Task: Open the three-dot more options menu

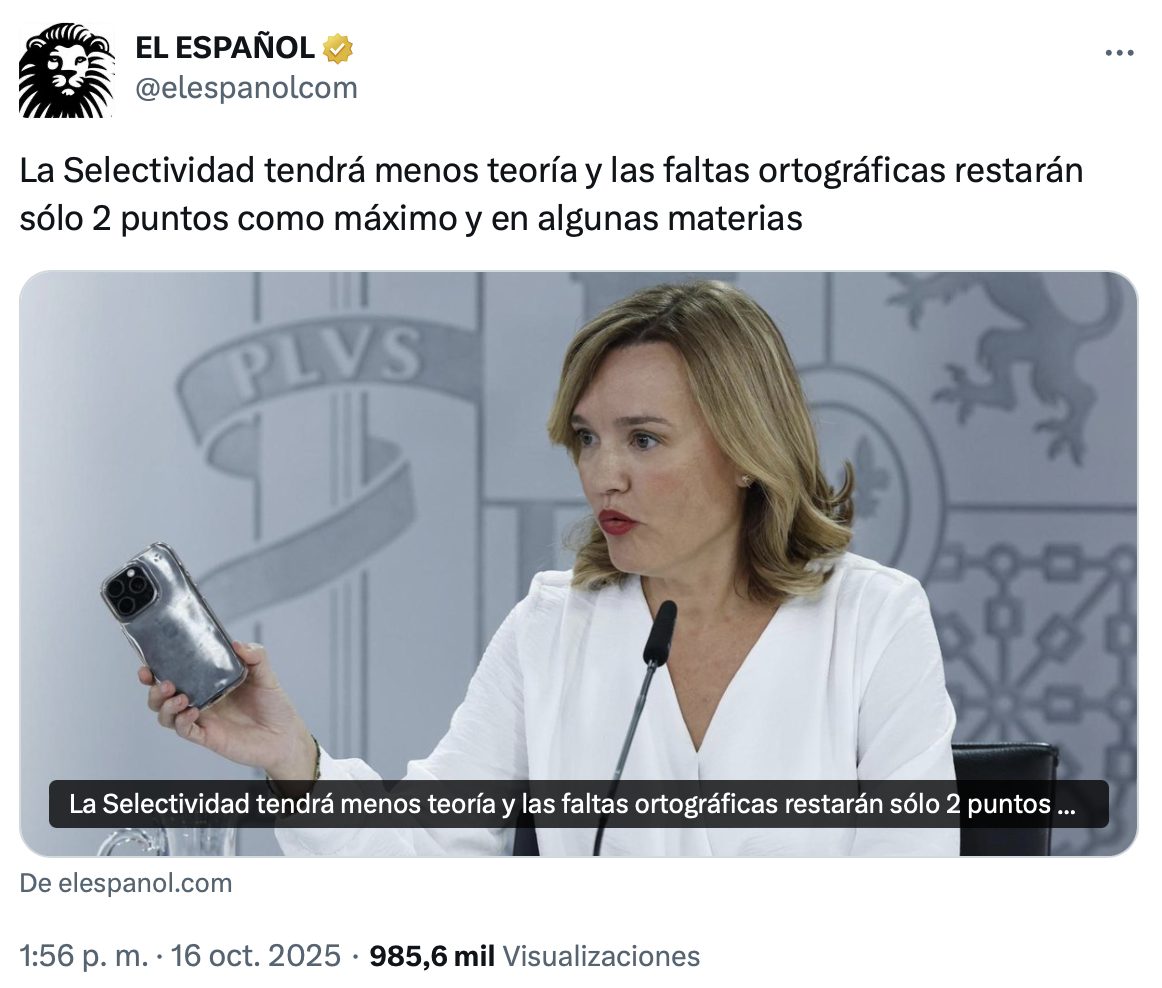Action: (x=1119, y=53)
